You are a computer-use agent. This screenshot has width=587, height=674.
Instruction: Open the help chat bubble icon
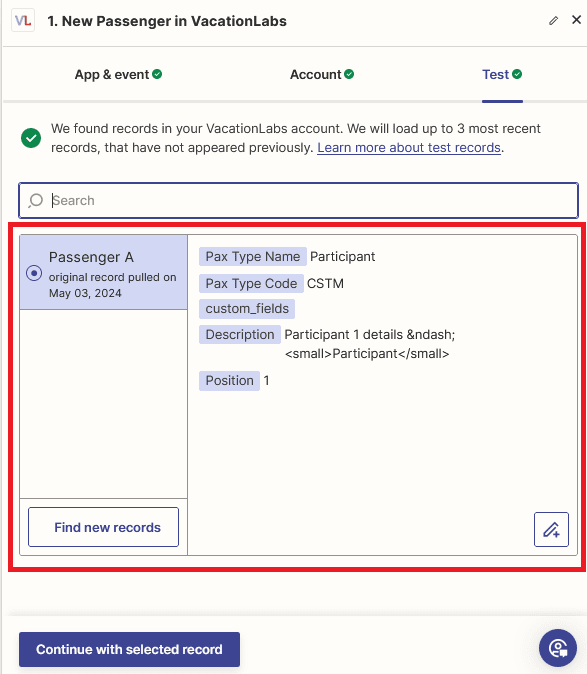(x=558, y=648)
